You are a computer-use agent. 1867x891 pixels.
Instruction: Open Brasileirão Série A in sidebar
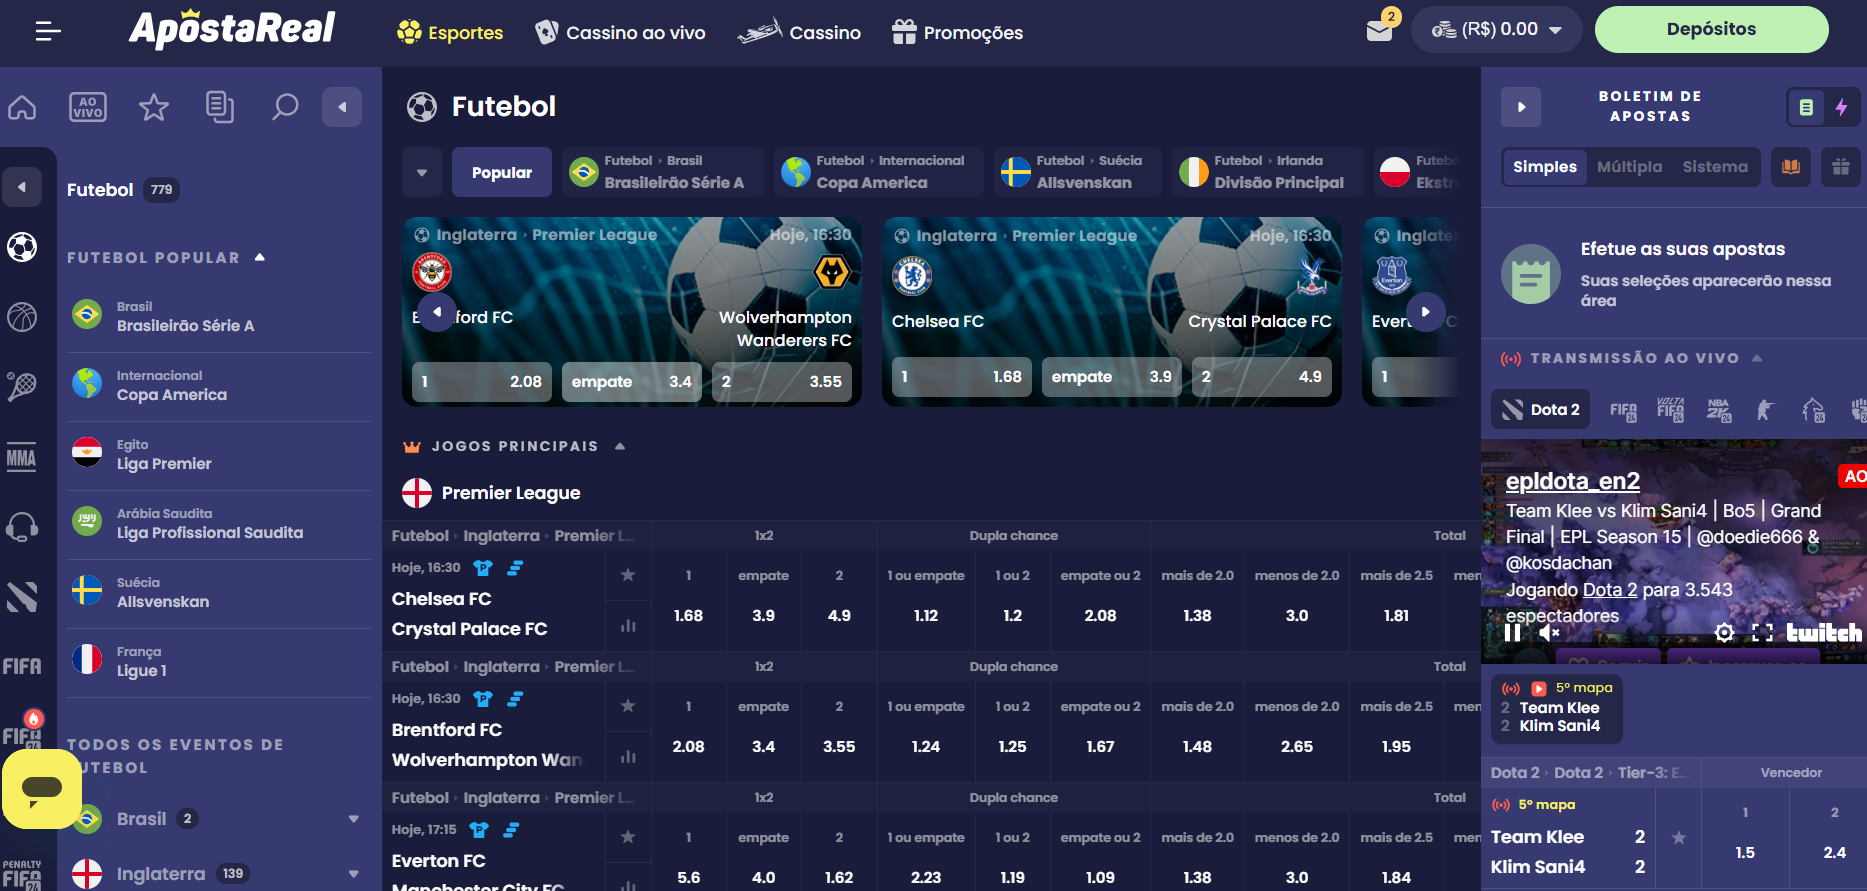[x=220, y=316]
